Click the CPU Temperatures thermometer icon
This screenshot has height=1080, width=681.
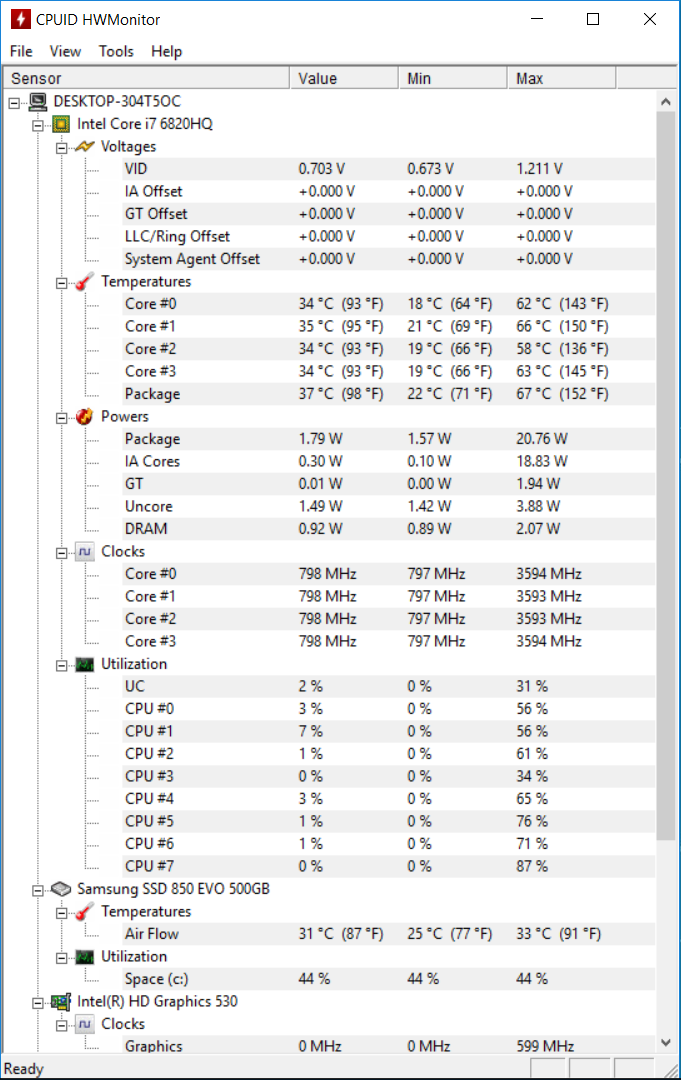tap(85, 282)
